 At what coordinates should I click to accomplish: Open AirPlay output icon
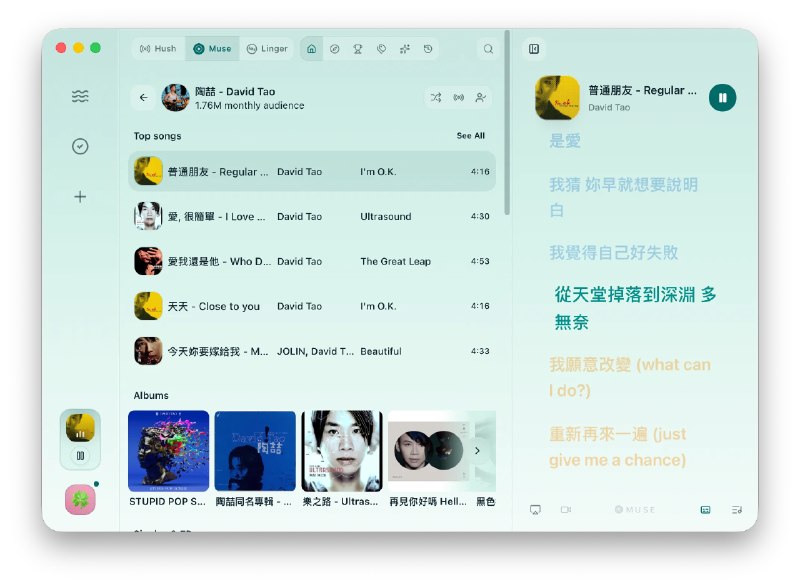pyautogui.click(x=535, y=509)
